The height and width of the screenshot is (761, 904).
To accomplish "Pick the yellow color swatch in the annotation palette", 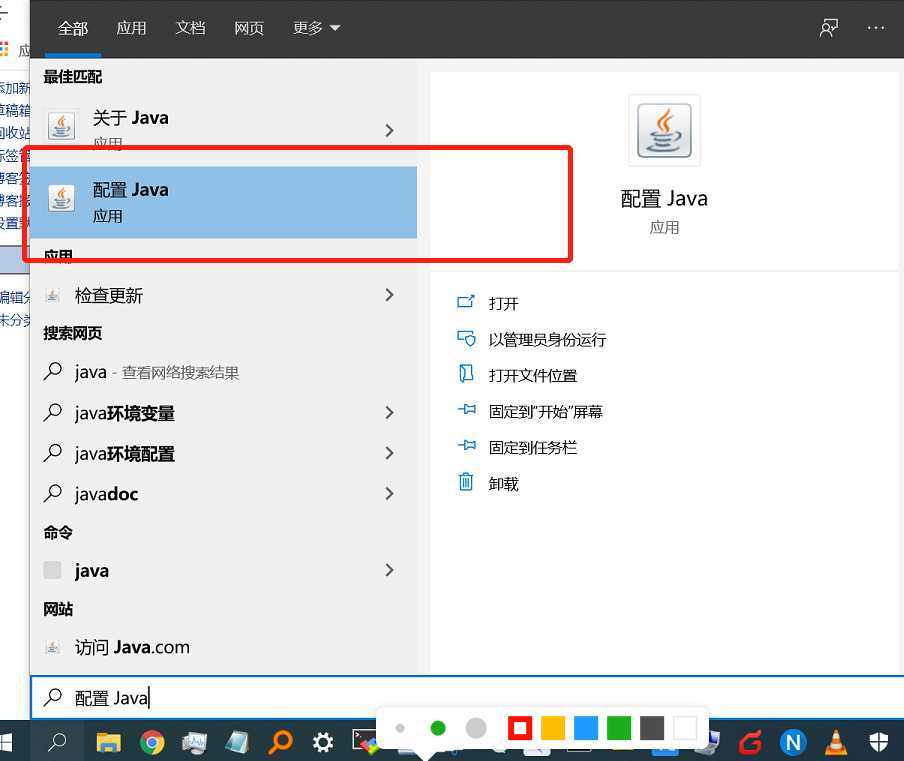I will [x=552, y=728].
